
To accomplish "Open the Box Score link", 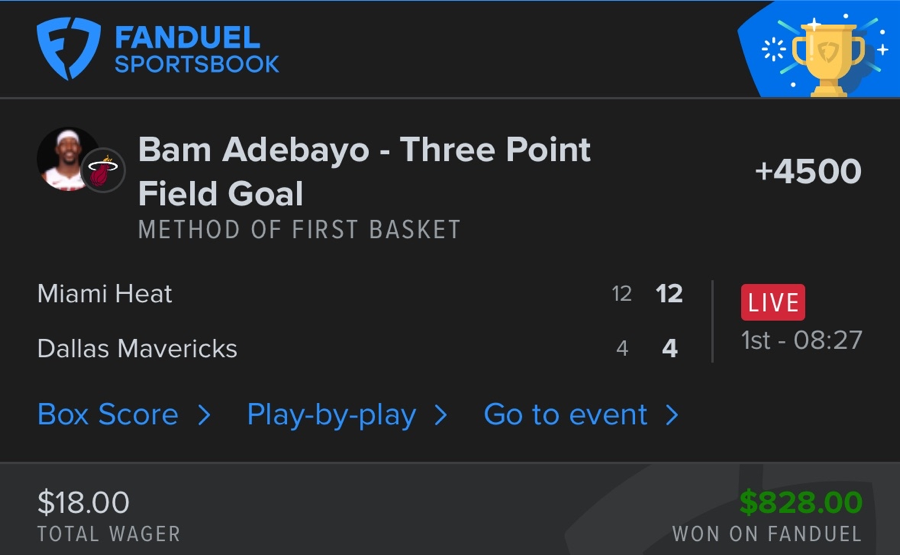I will coord(108,414).
